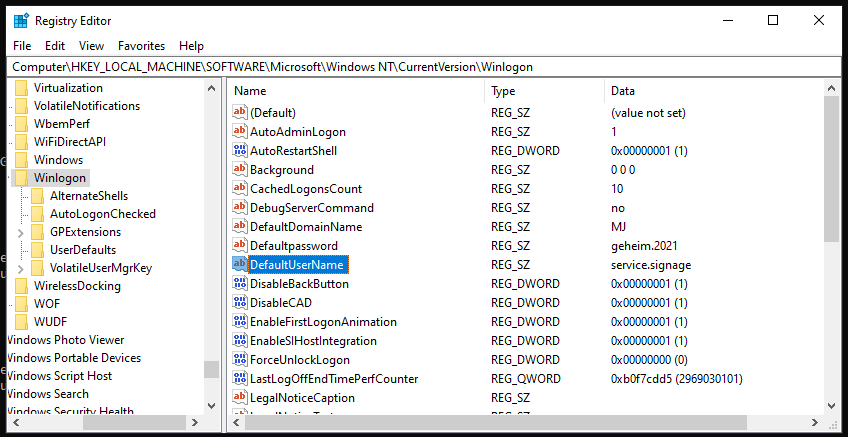
Task: Select the WOF key in tree
Action: pyautogui.click(x=47, y=304)
